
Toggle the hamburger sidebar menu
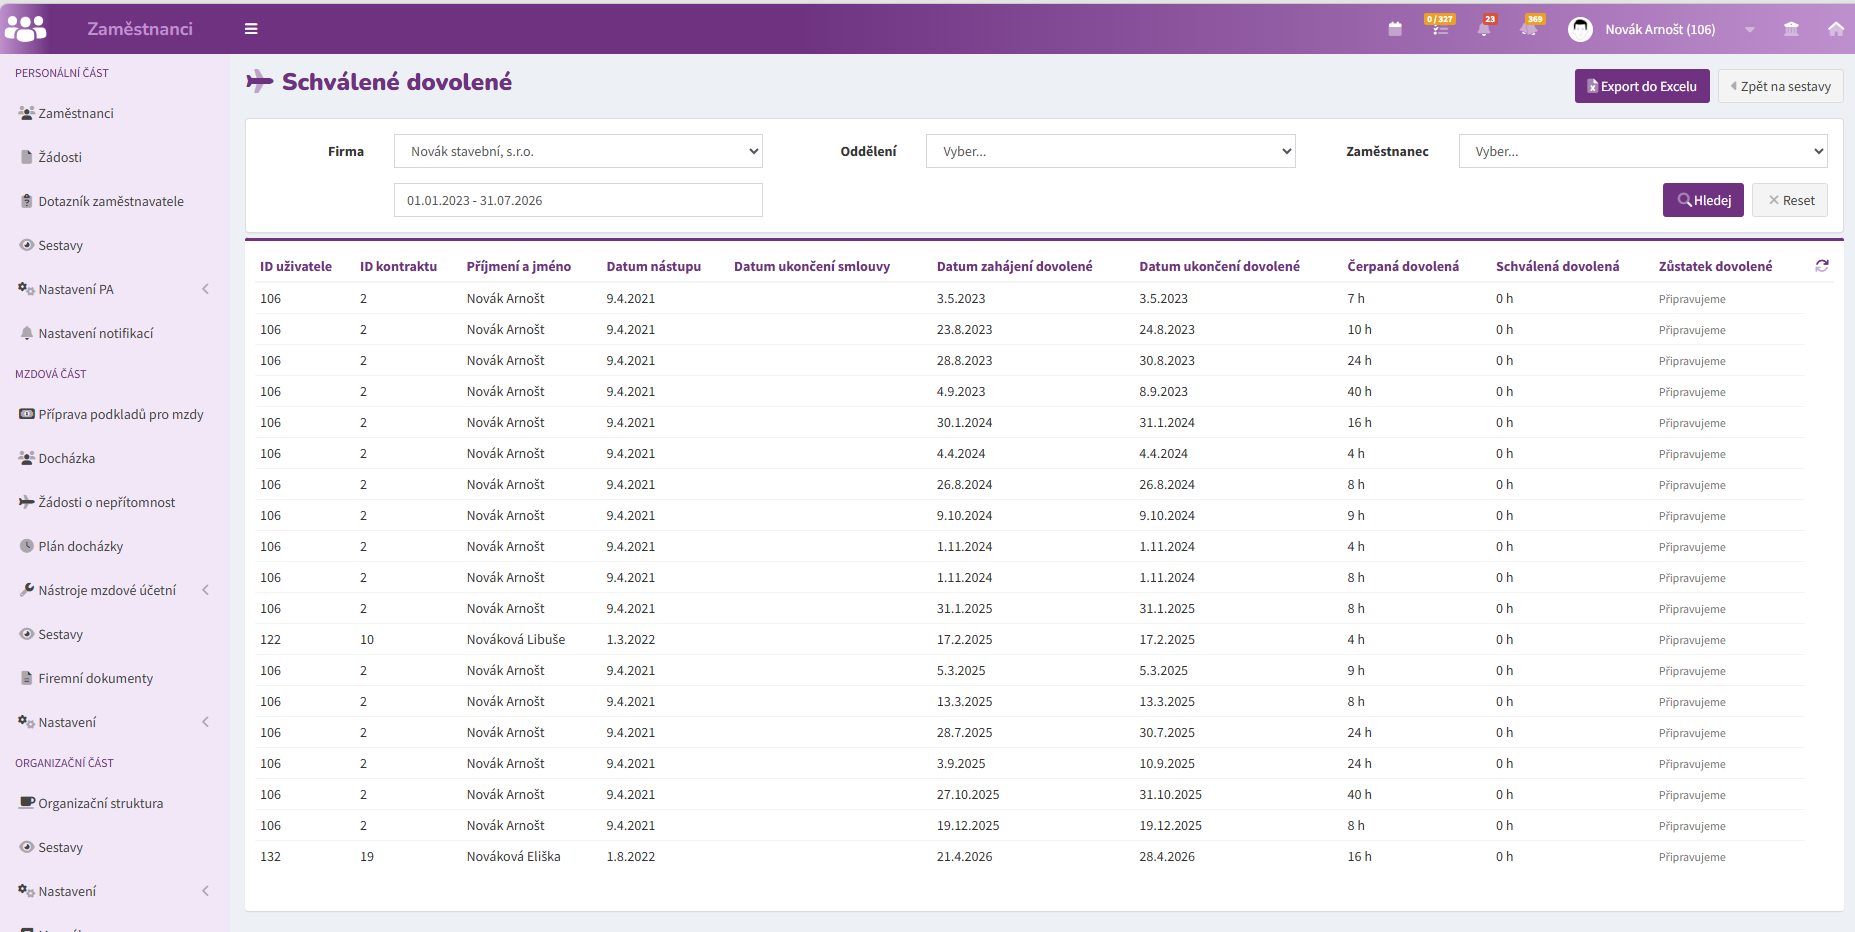click(x=251, y=29)
